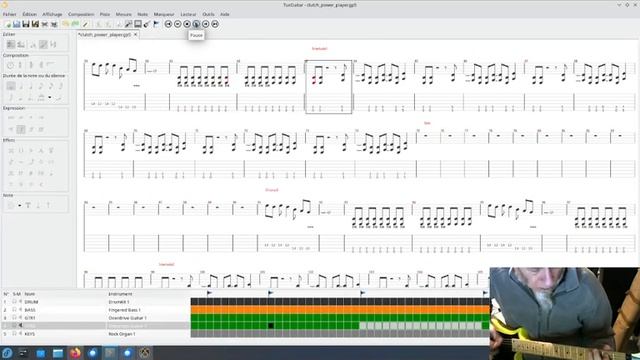The image size is (640, 360).
Task: Click the clock tempo icon in Composition panel
Action: click(11, 65)
